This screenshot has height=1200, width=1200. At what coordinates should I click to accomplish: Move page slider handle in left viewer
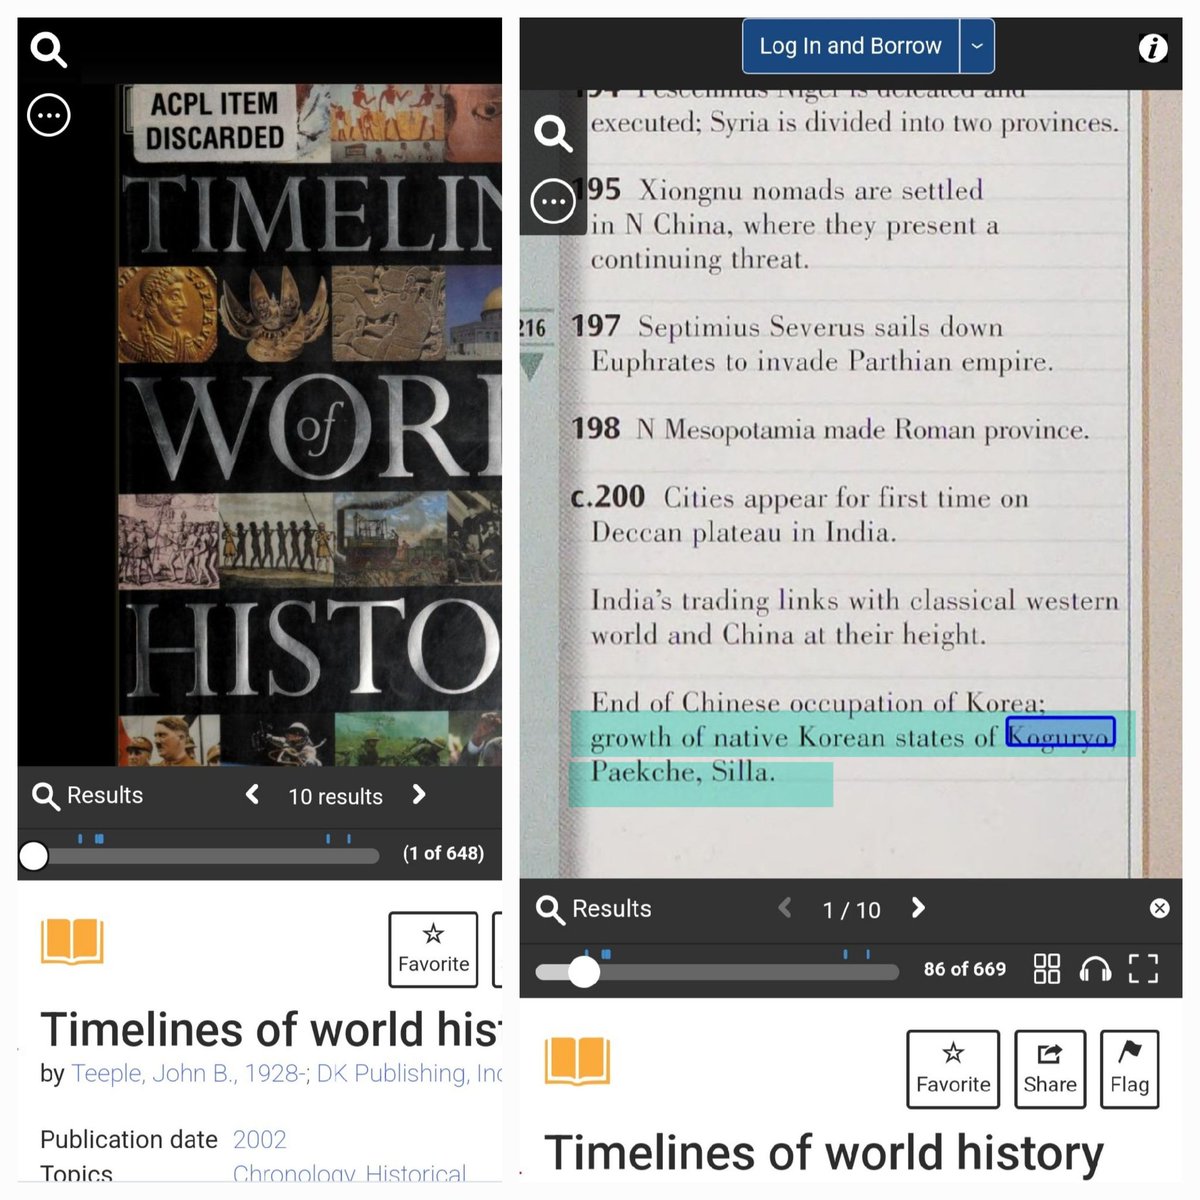[x=34, y=855]
